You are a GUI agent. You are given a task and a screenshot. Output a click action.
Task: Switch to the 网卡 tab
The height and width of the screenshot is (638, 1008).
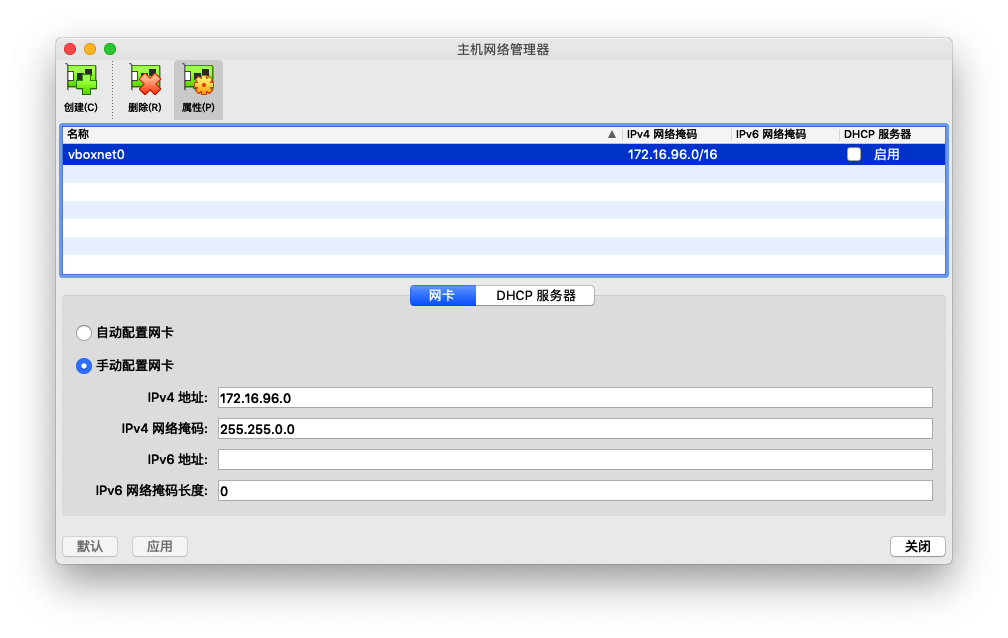coord(441,295)
